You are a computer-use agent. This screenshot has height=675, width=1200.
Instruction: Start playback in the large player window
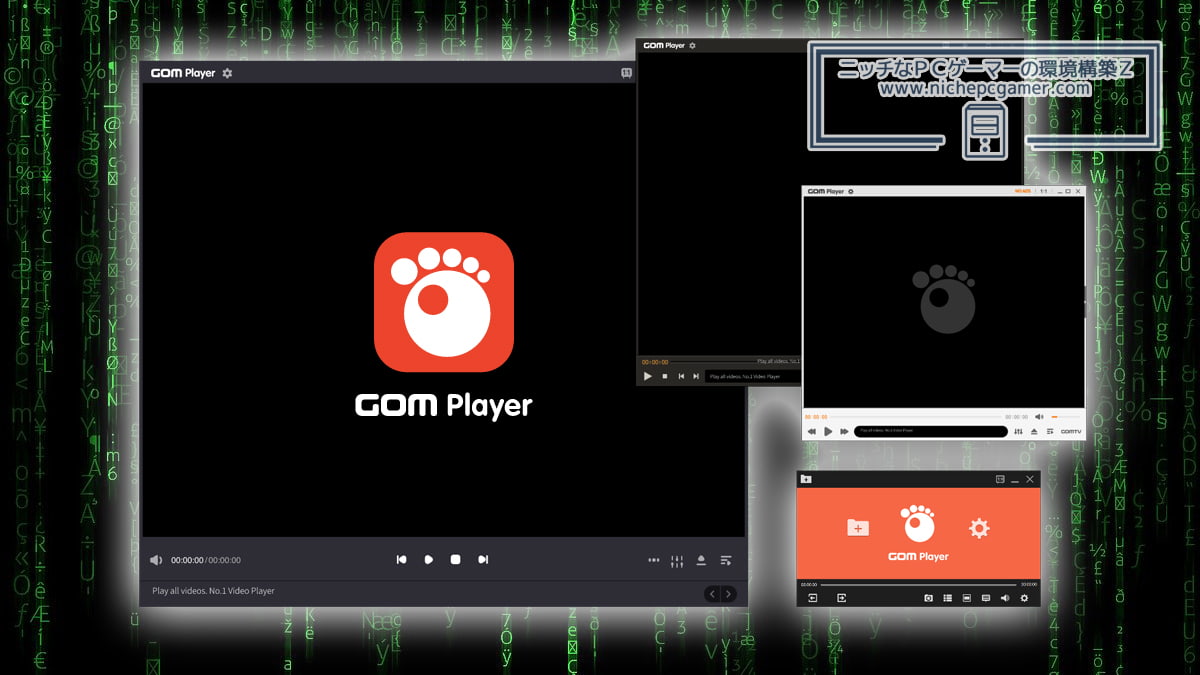click(x=428, y=560)
